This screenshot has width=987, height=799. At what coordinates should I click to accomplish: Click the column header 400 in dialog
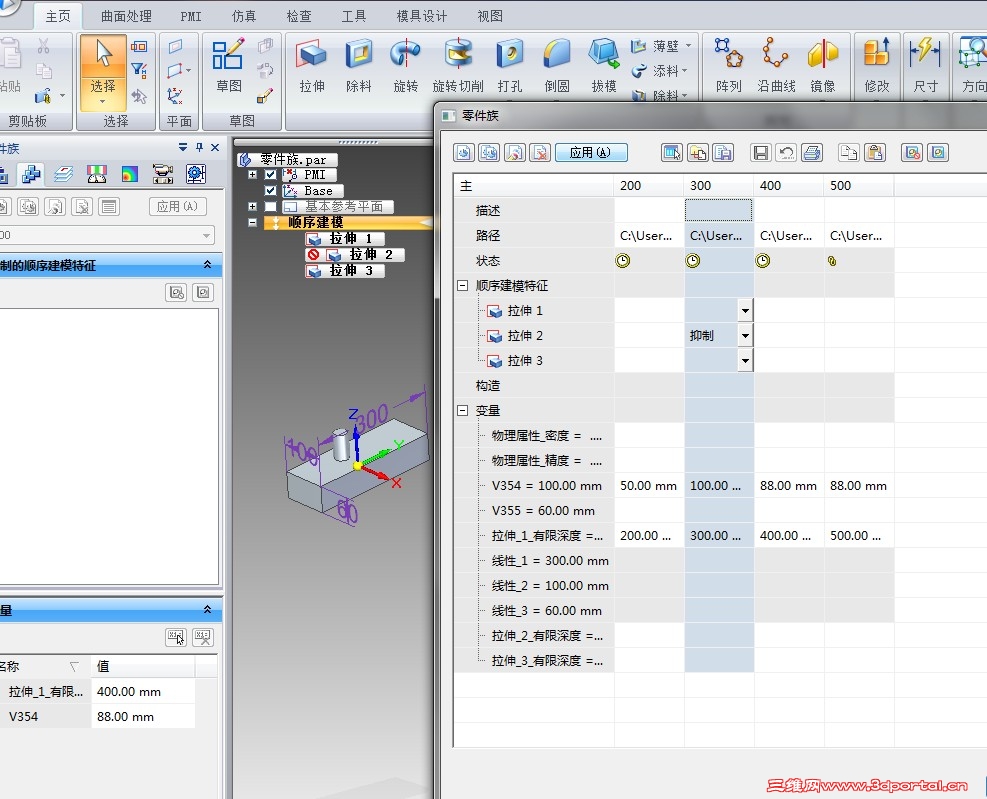point(788,186)
